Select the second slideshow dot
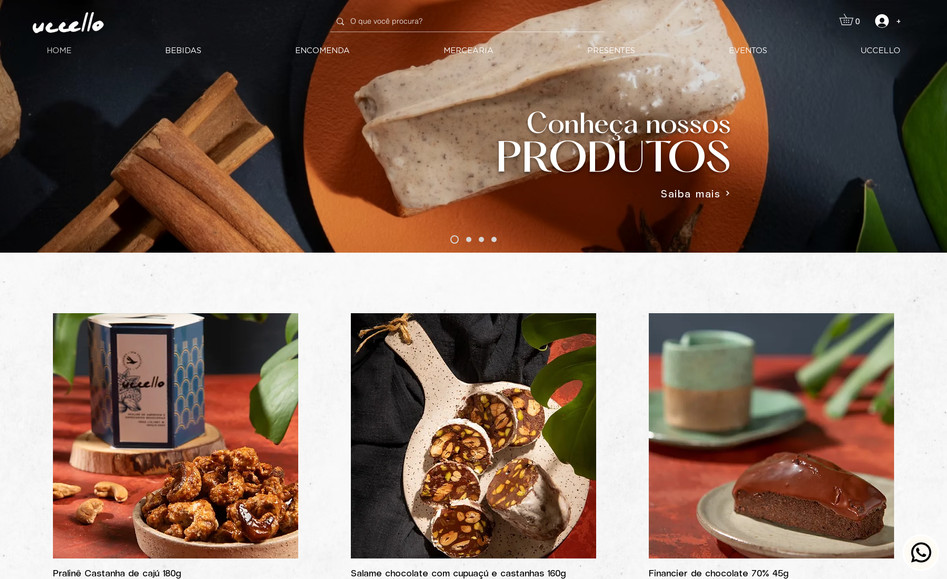This screenshot has width=947, height=579. 469,240
